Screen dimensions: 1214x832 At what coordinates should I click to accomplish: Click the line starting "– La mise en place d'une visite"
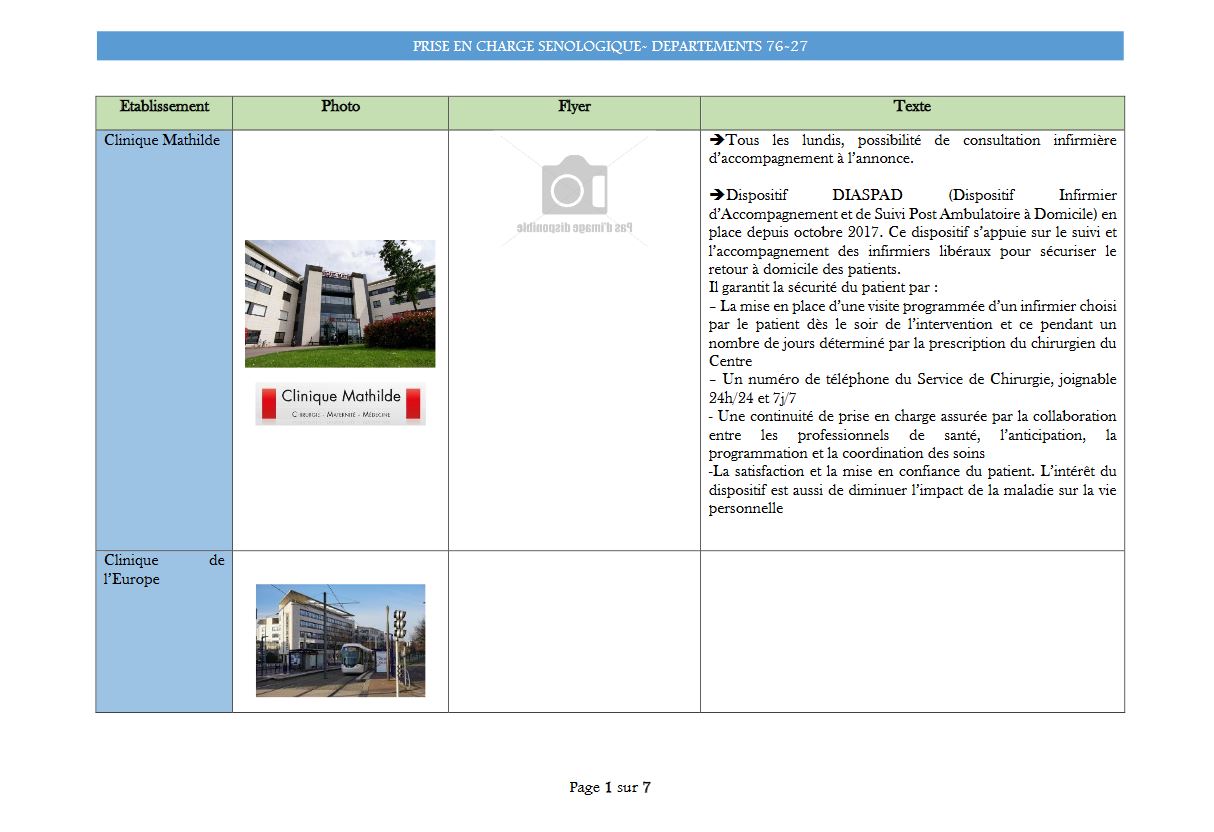click(913, 306)
